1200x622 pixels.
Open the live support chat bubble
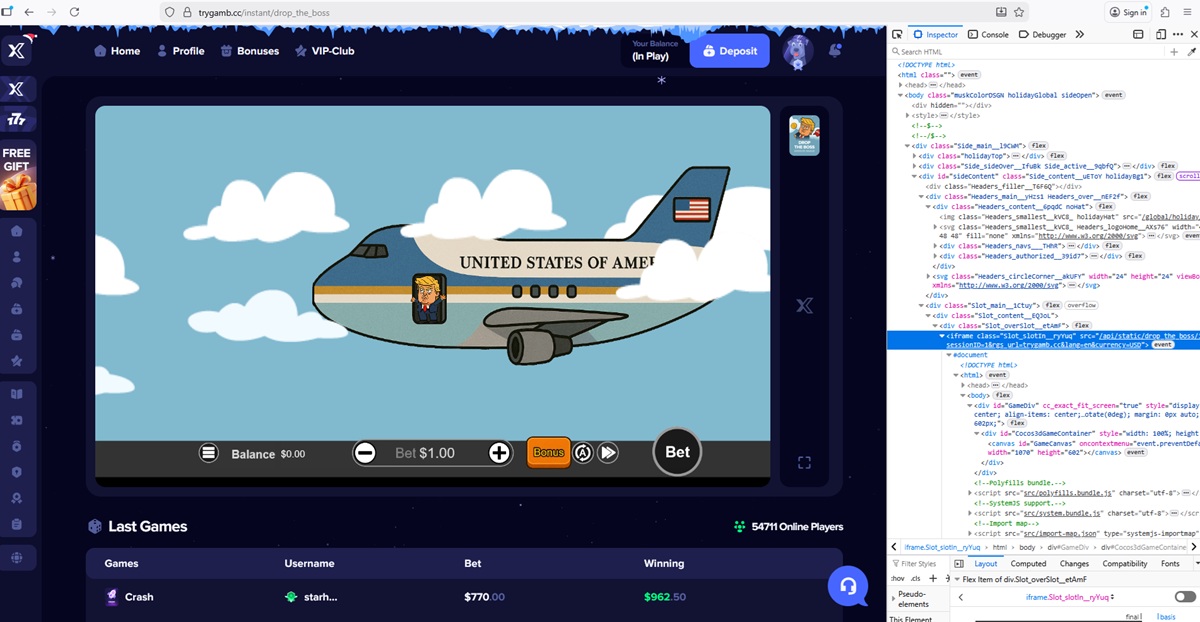click(848, 586)
